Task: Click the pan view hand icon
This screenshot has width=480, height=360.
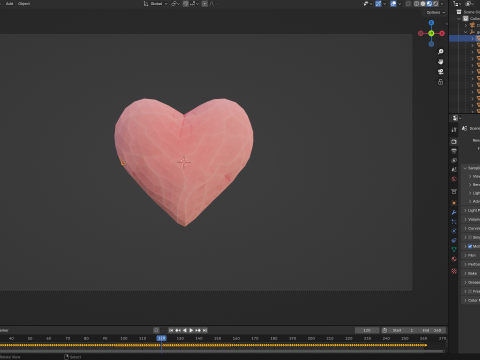Action: 441,62
